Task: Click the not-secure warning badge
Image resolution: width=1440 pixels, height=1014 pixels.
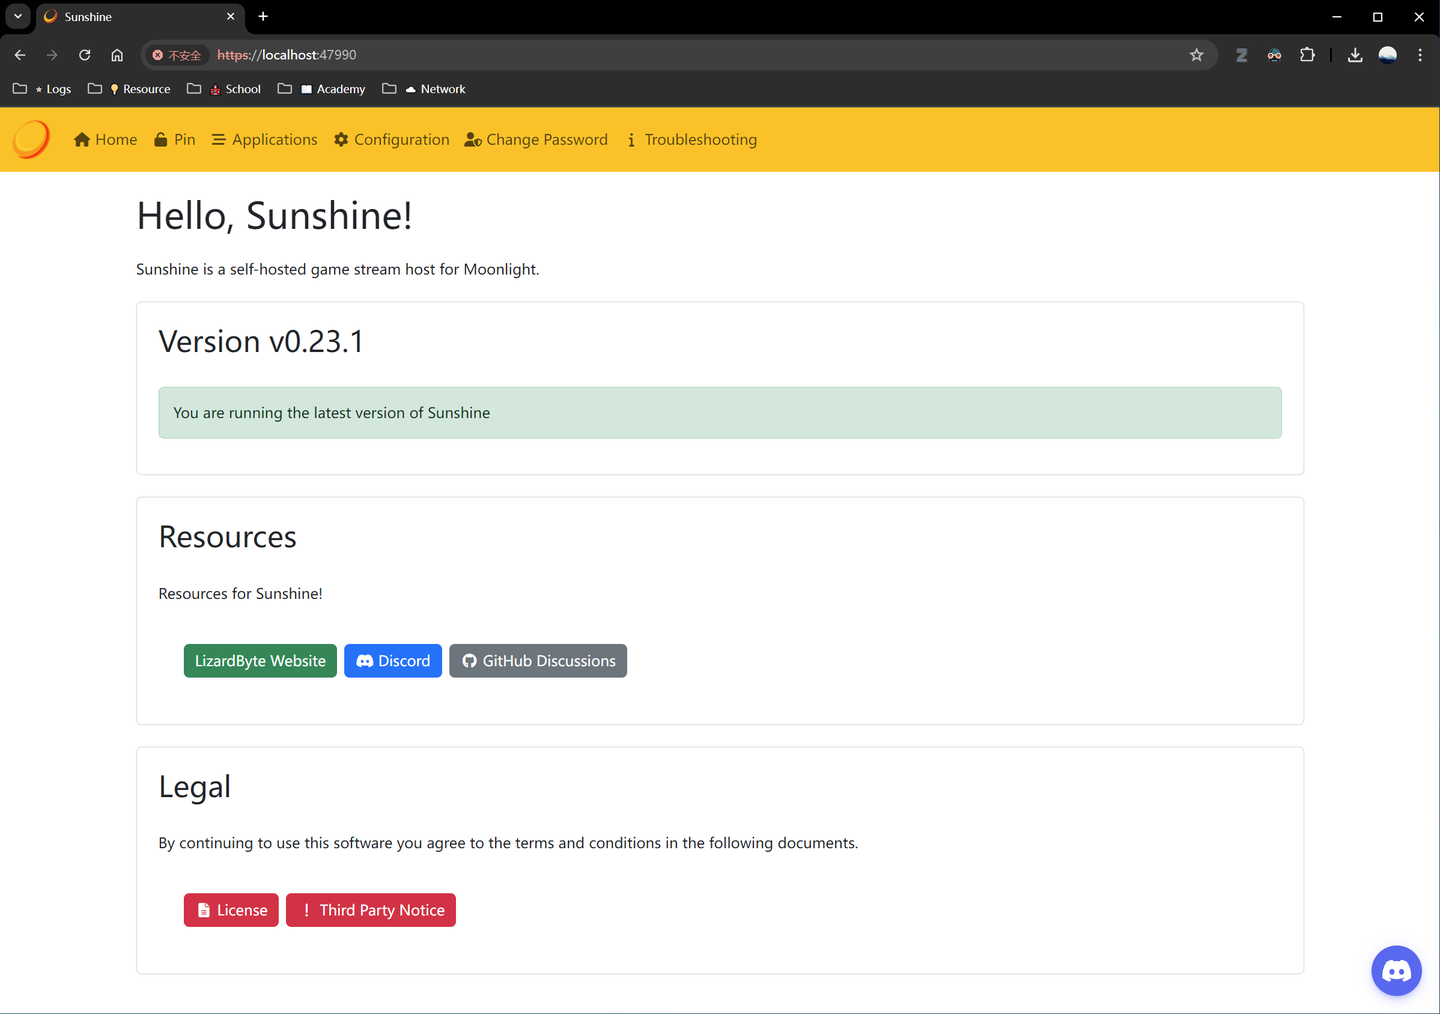Action: (177, 55)
